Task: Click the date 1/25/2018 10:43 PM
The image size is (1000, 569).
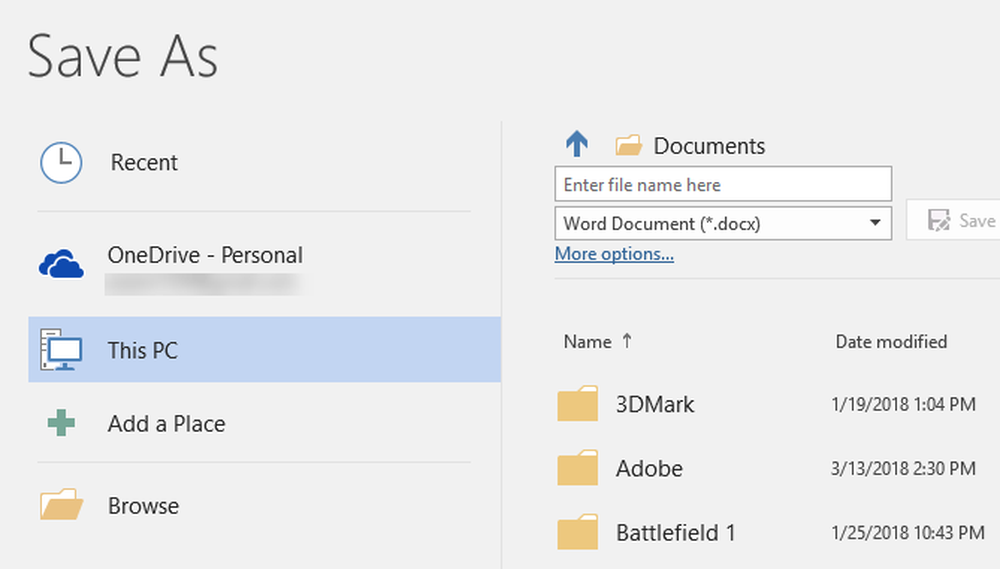Action: [x=908, y=533]
